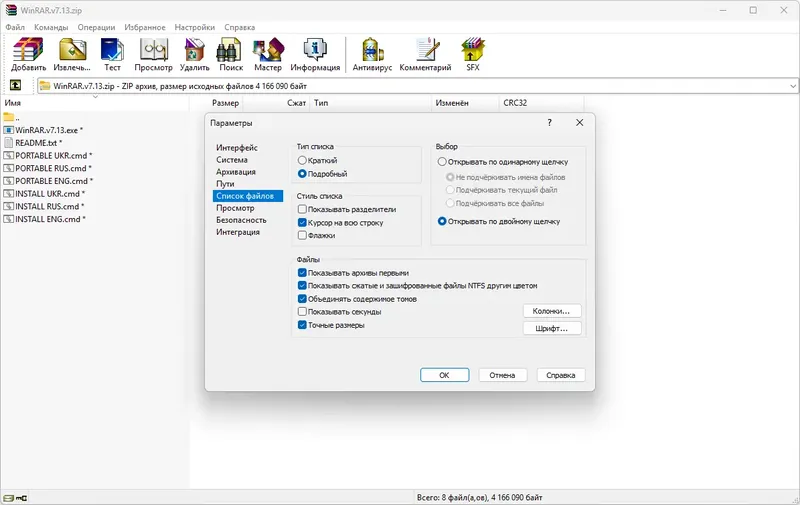Viewport: 800px width, 505px height.
Task: Click the Колонки... button
Action: [x=552, y=311]
